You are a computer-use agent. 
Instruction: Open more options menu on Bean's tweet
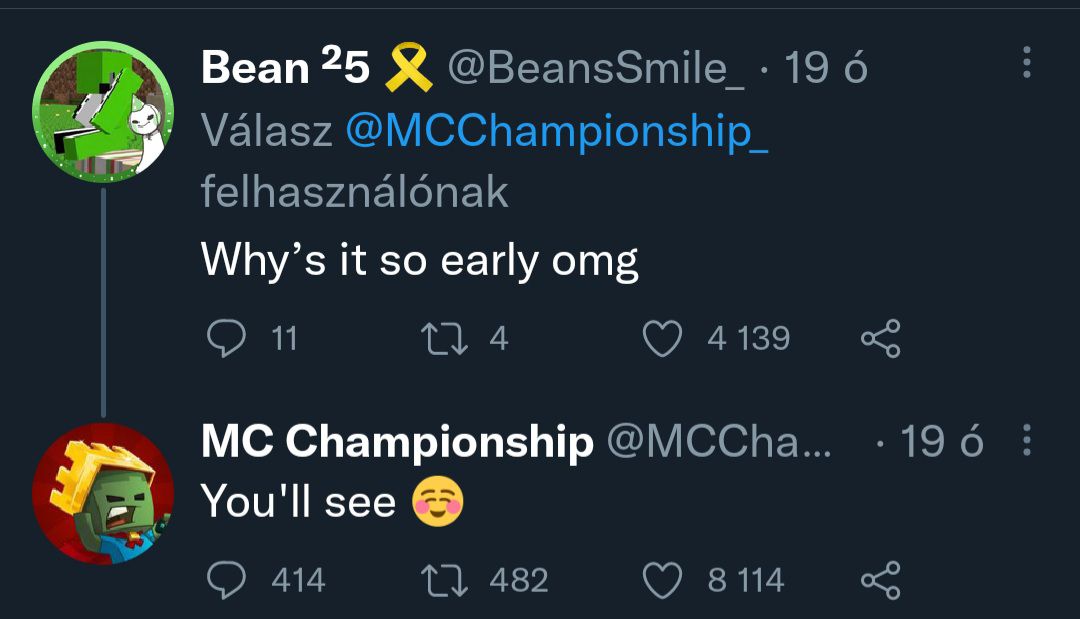click(1027, 62)
